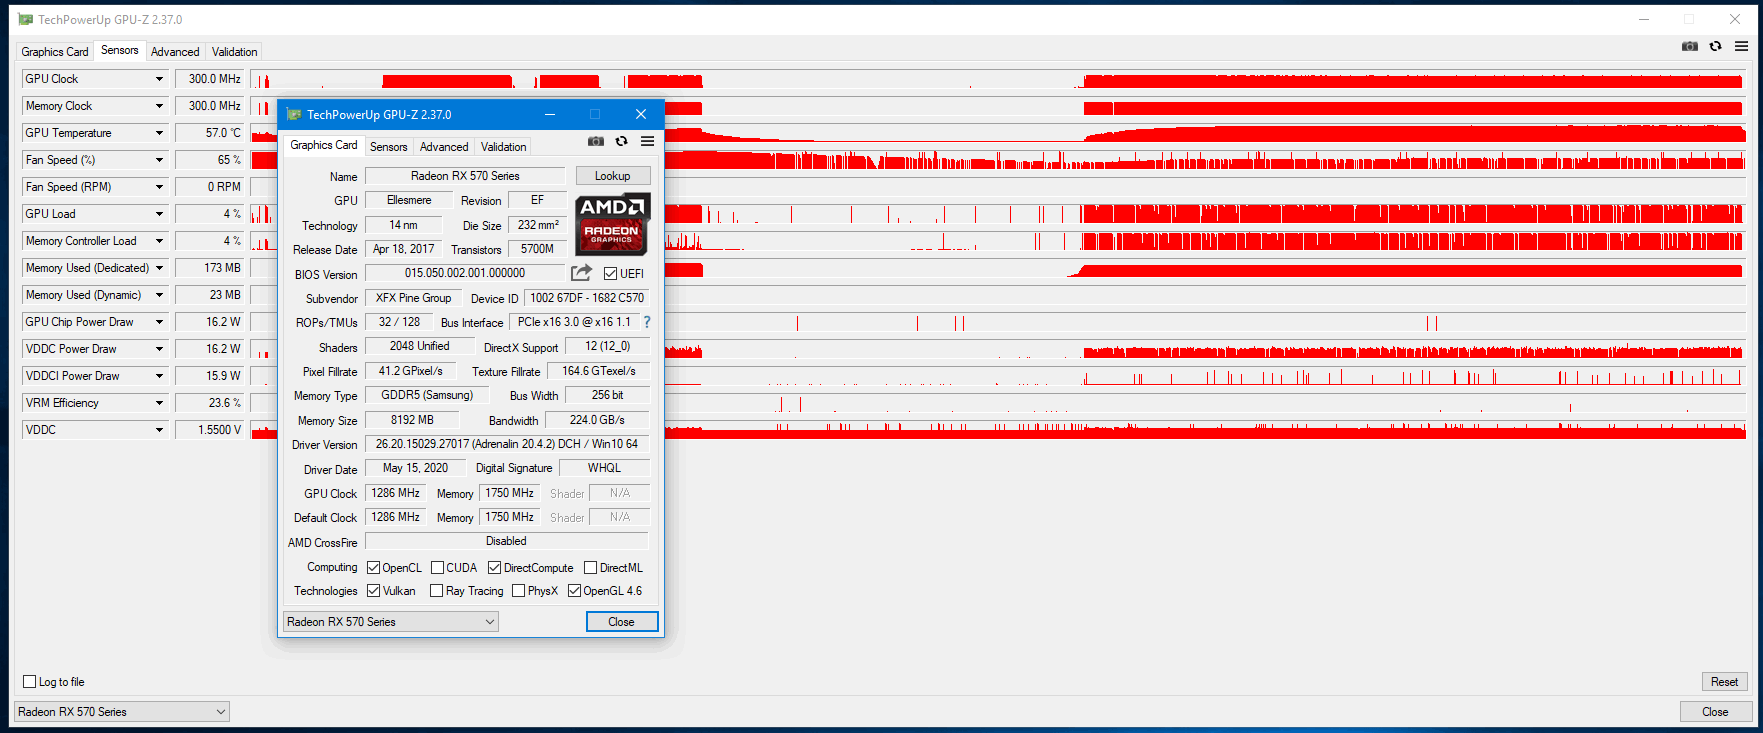Open the Memory Used (Dynamic) sensor dropdown
This screenshot has width=1763, height=733.
tap(159, 295)
